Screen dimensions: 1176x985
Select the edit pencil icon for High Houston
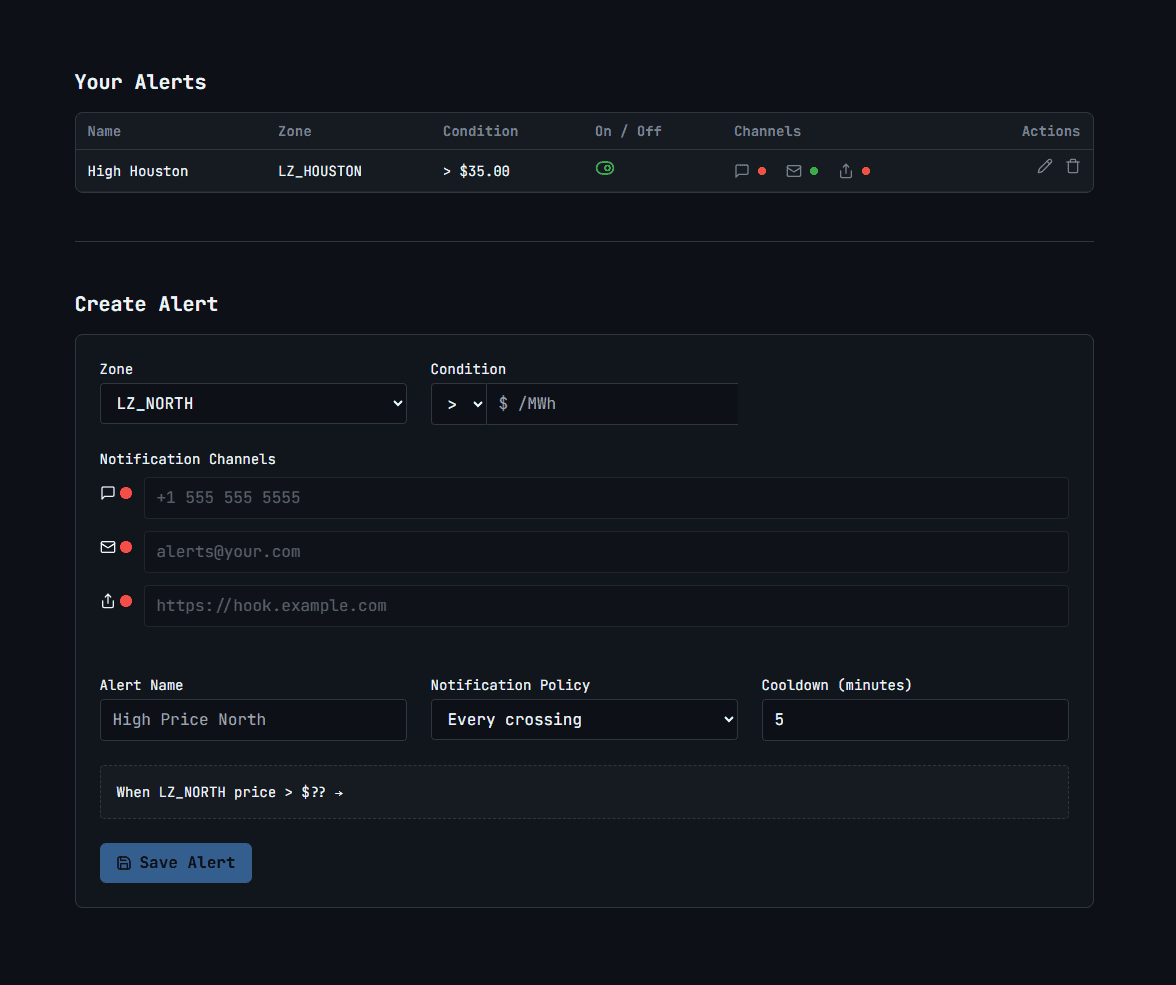[x=1044, y=166]
